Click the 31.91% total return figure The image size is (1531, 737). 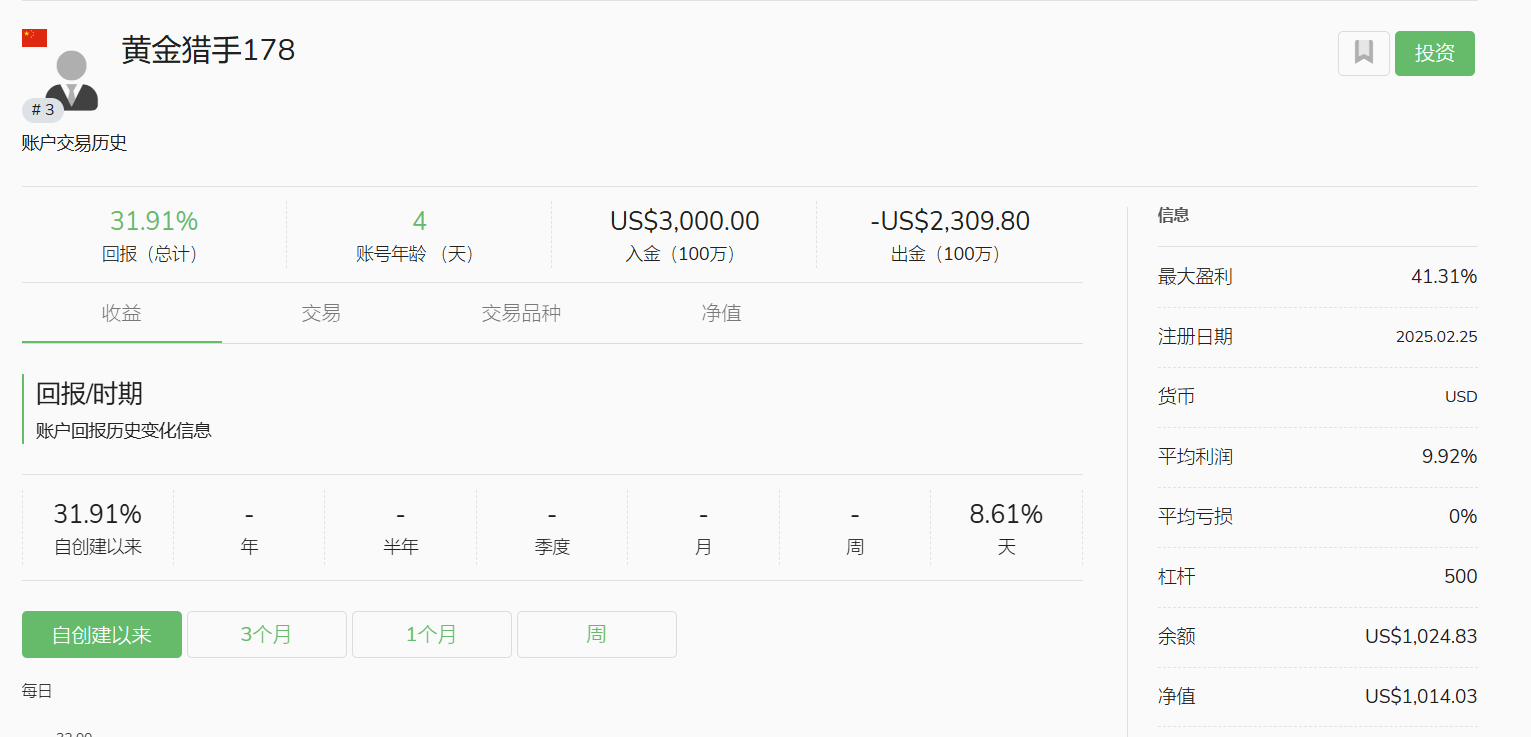pos(154,221)
